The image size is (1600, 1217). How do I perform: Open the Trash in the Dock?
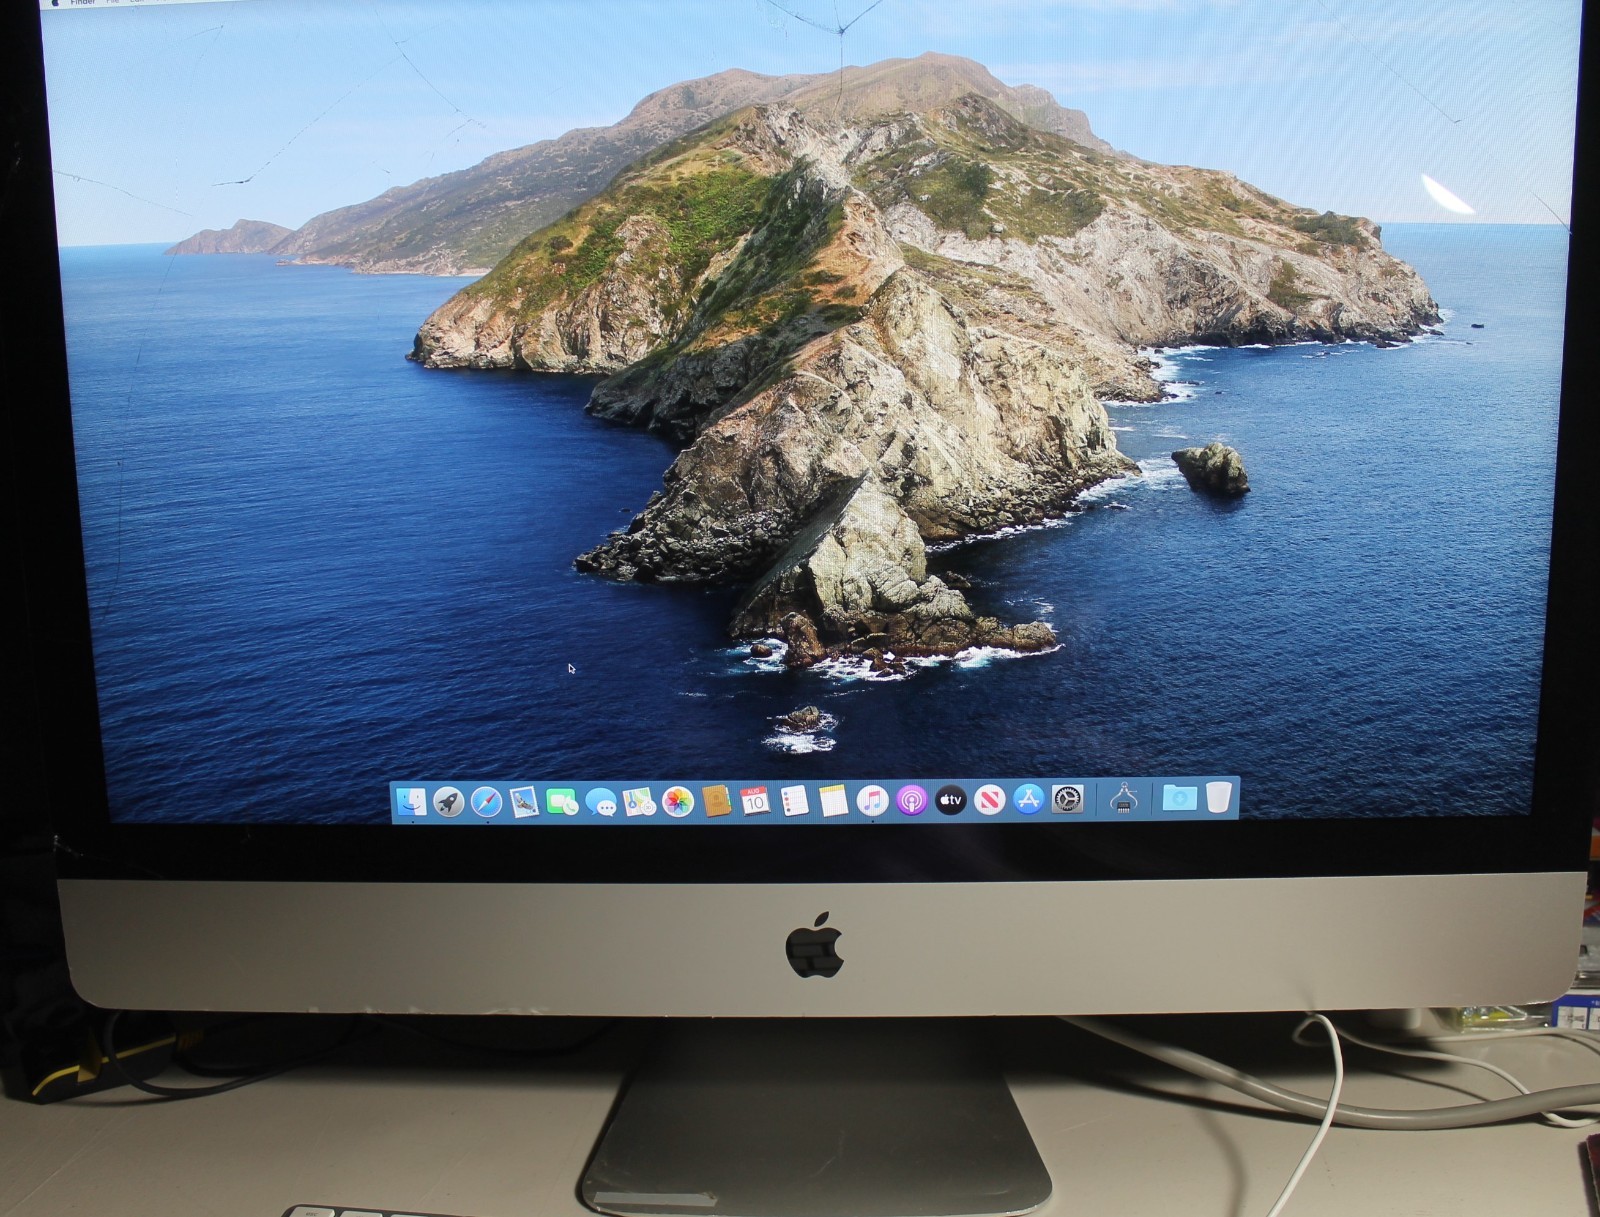point(1217,797)
